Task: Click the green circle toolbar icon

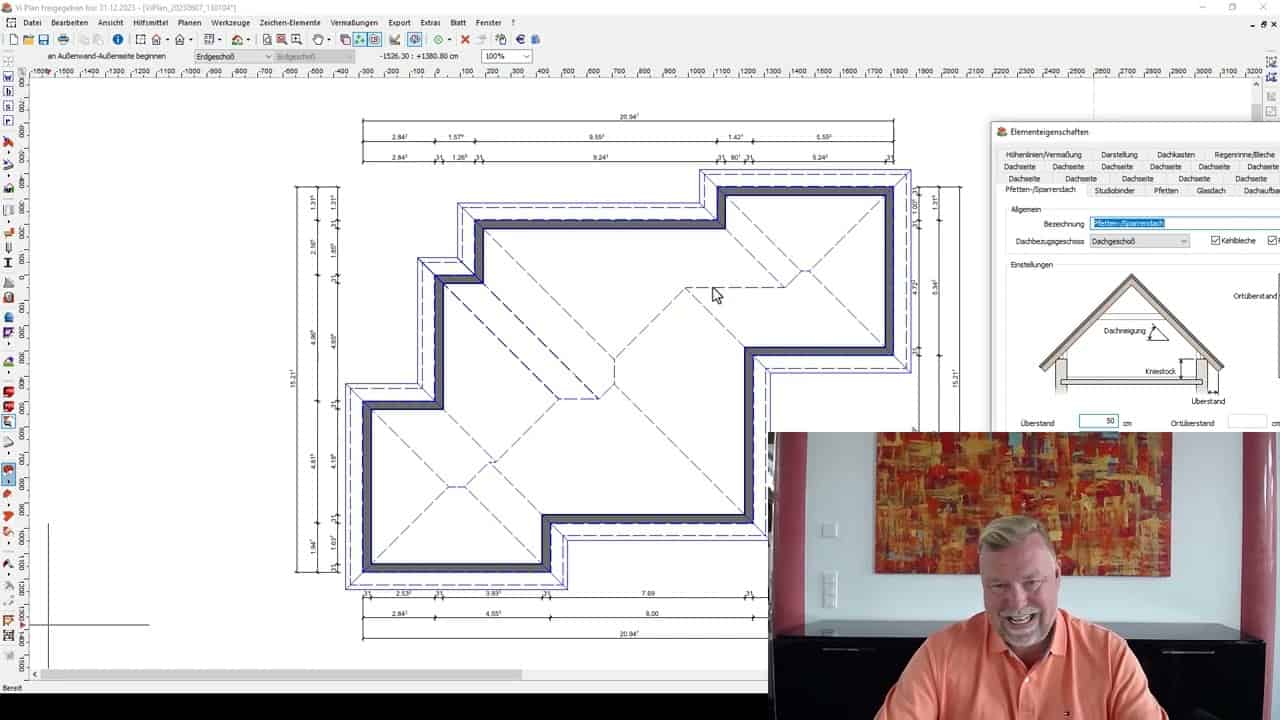Action: [x=438, y=40]
